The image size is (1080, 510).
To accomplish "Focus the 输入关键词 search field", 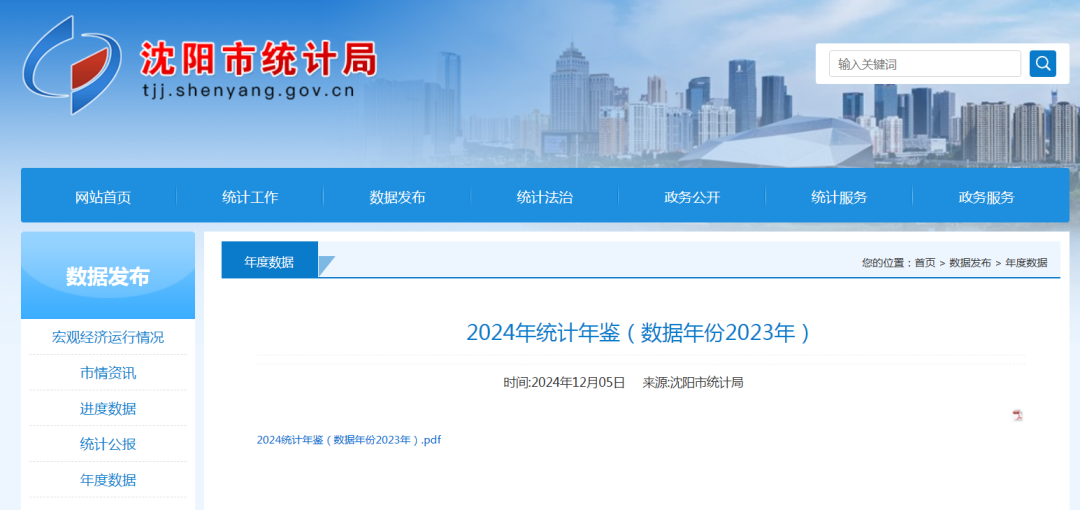I will [x=925, y=63].
